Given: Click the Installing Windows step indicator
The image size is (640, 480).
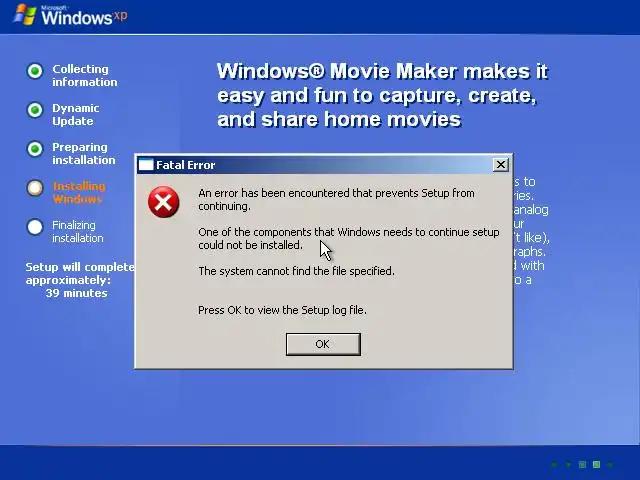Looking at the screenshot, I should (35, 188).
